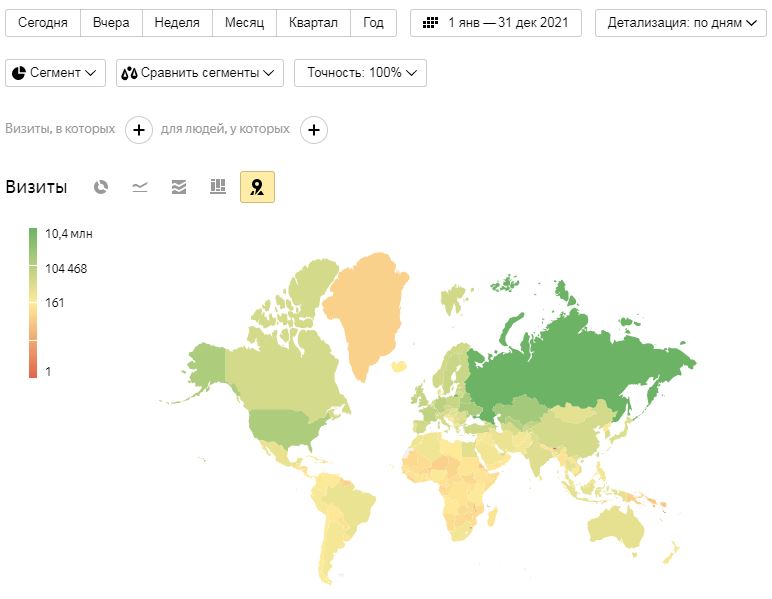Toggle the map visualization view
This screenshot has height=599, width=772.
[x=257, y=187]
